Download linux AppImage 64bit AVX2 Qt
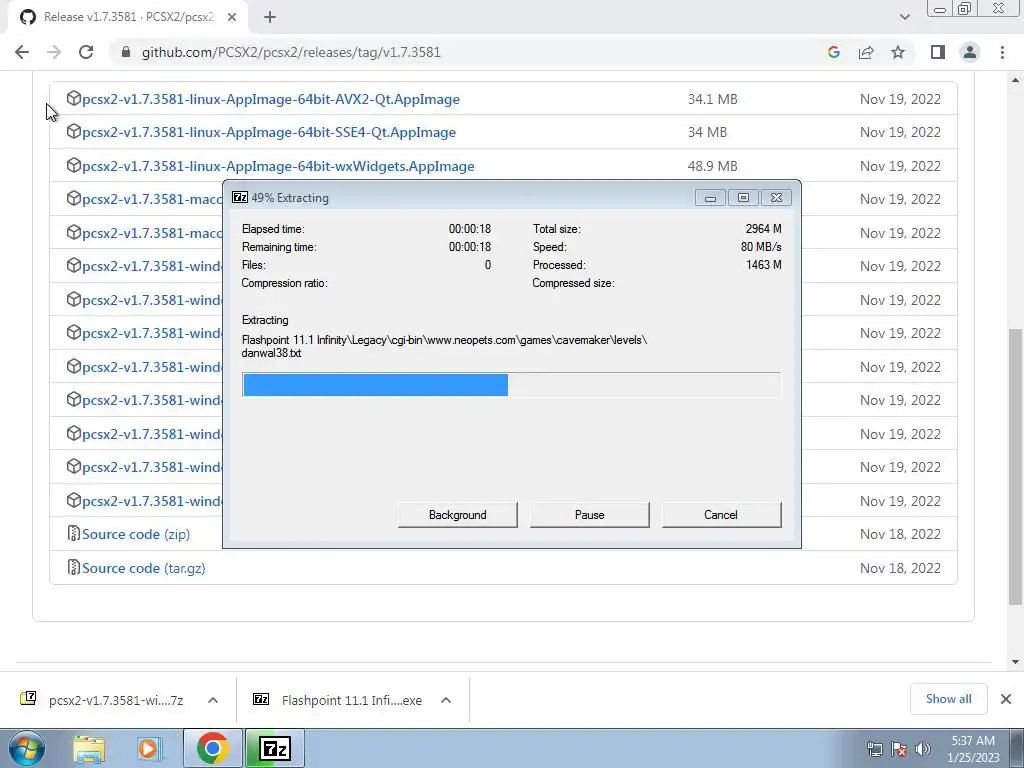 tap(271, 99)
